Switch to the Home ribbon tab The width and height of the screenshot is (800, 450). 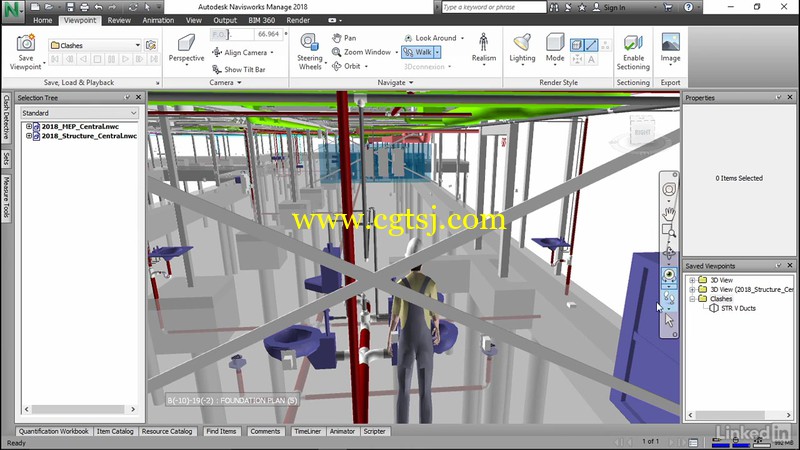pyautogui.click(x=42, y=20)
